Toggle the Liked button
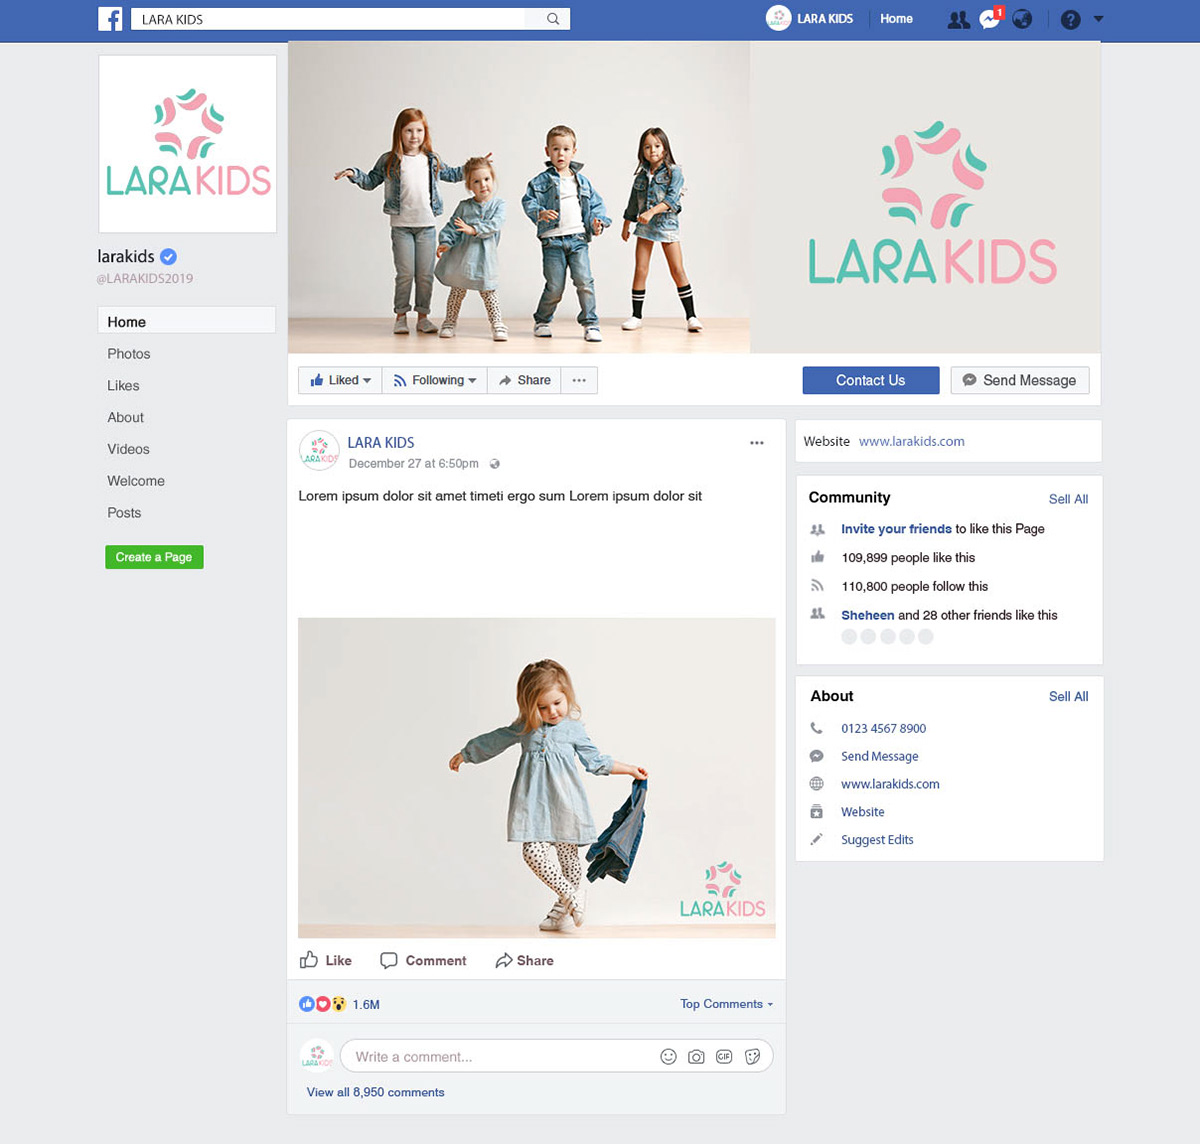The height and width of the screenshot is (1144, 1200). click(x=340, y=380)
